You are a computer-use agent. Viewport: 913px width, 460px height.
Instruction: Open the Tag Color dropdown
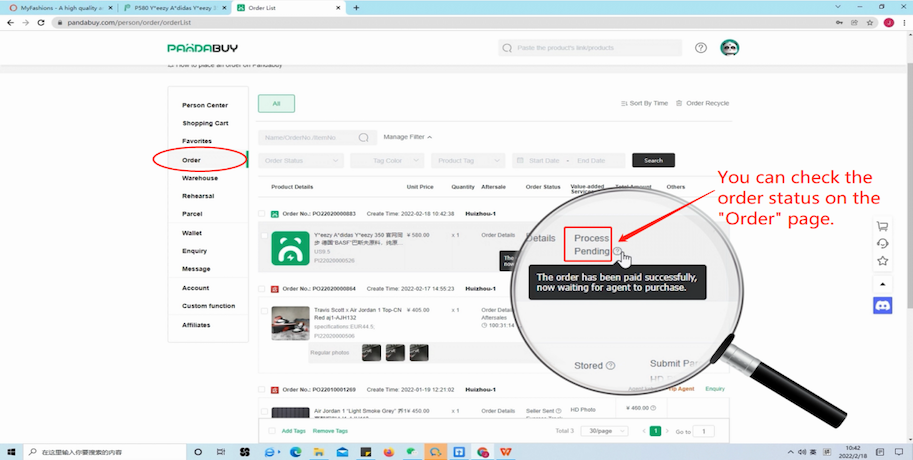pyautogui.click(x=387, y=161)
